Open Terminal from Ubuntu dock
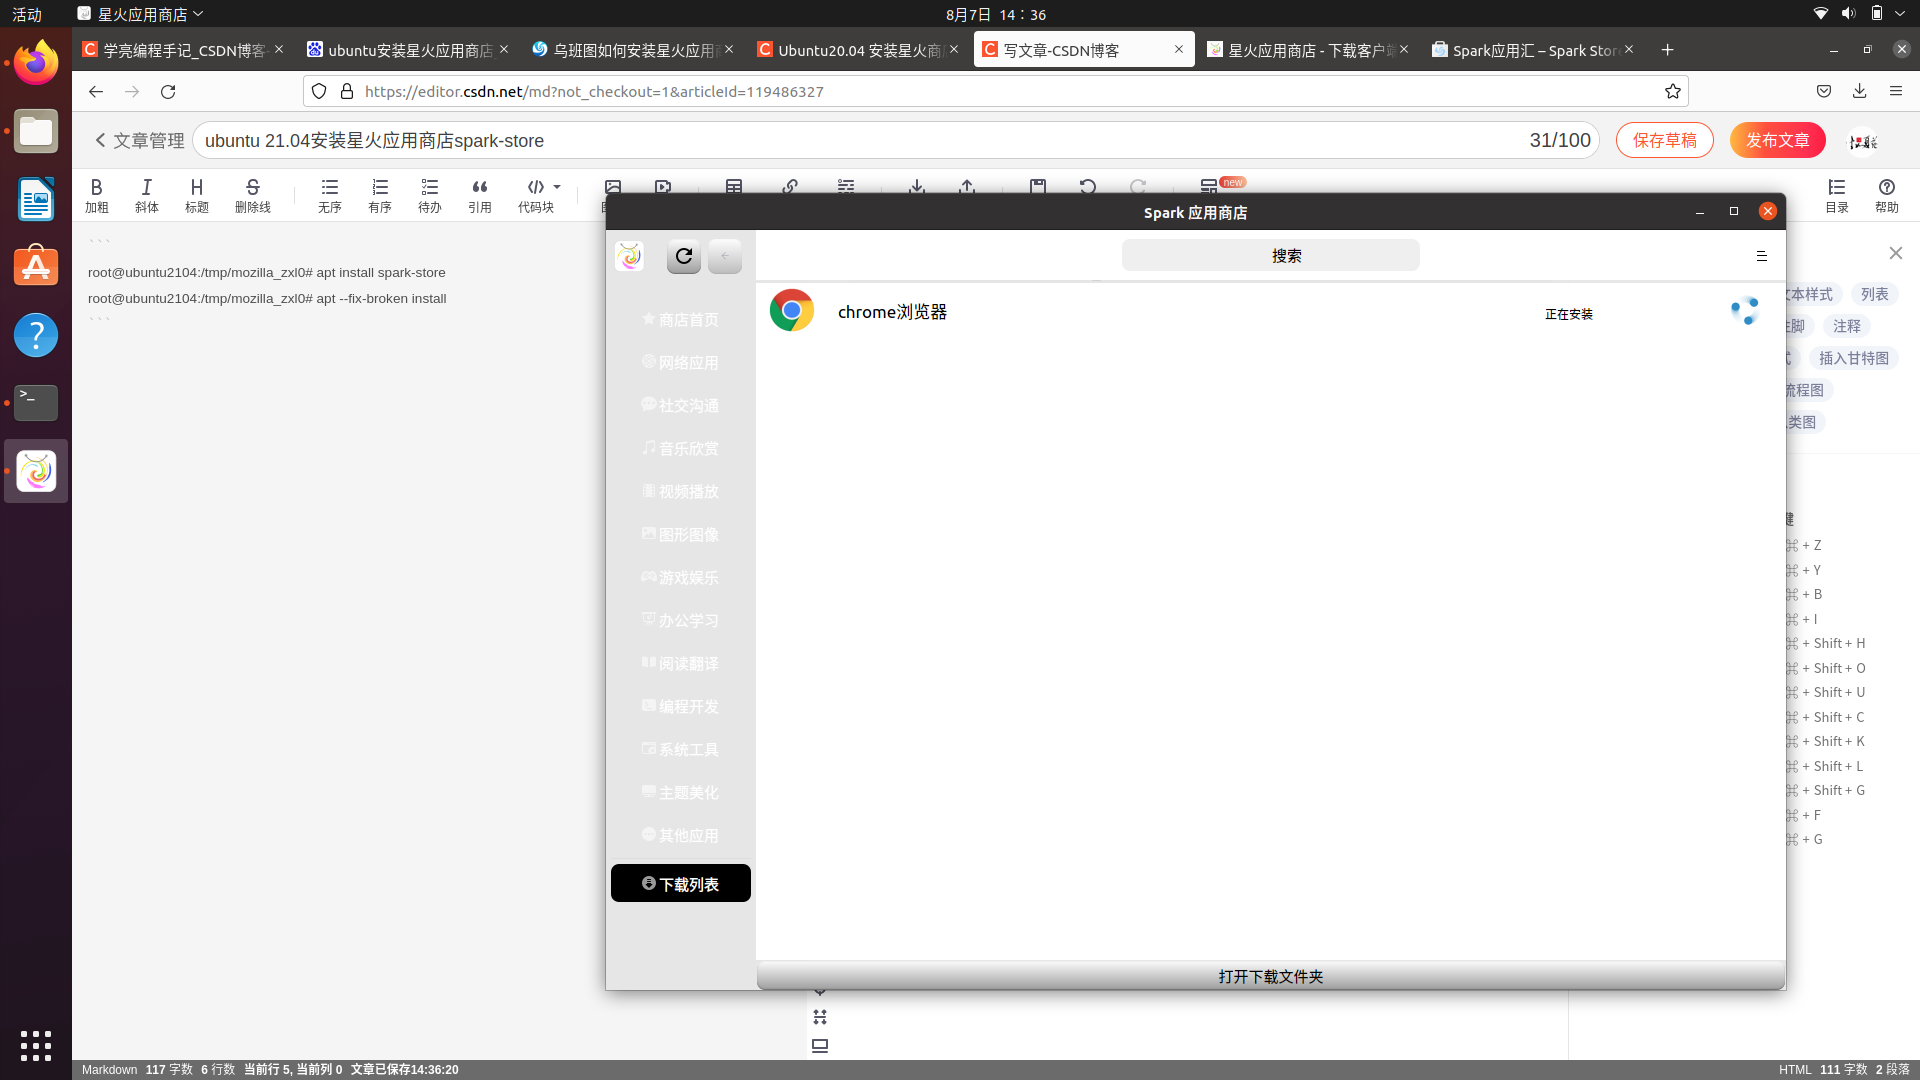The image size is (1920, 1080). [x=36, y=403]
